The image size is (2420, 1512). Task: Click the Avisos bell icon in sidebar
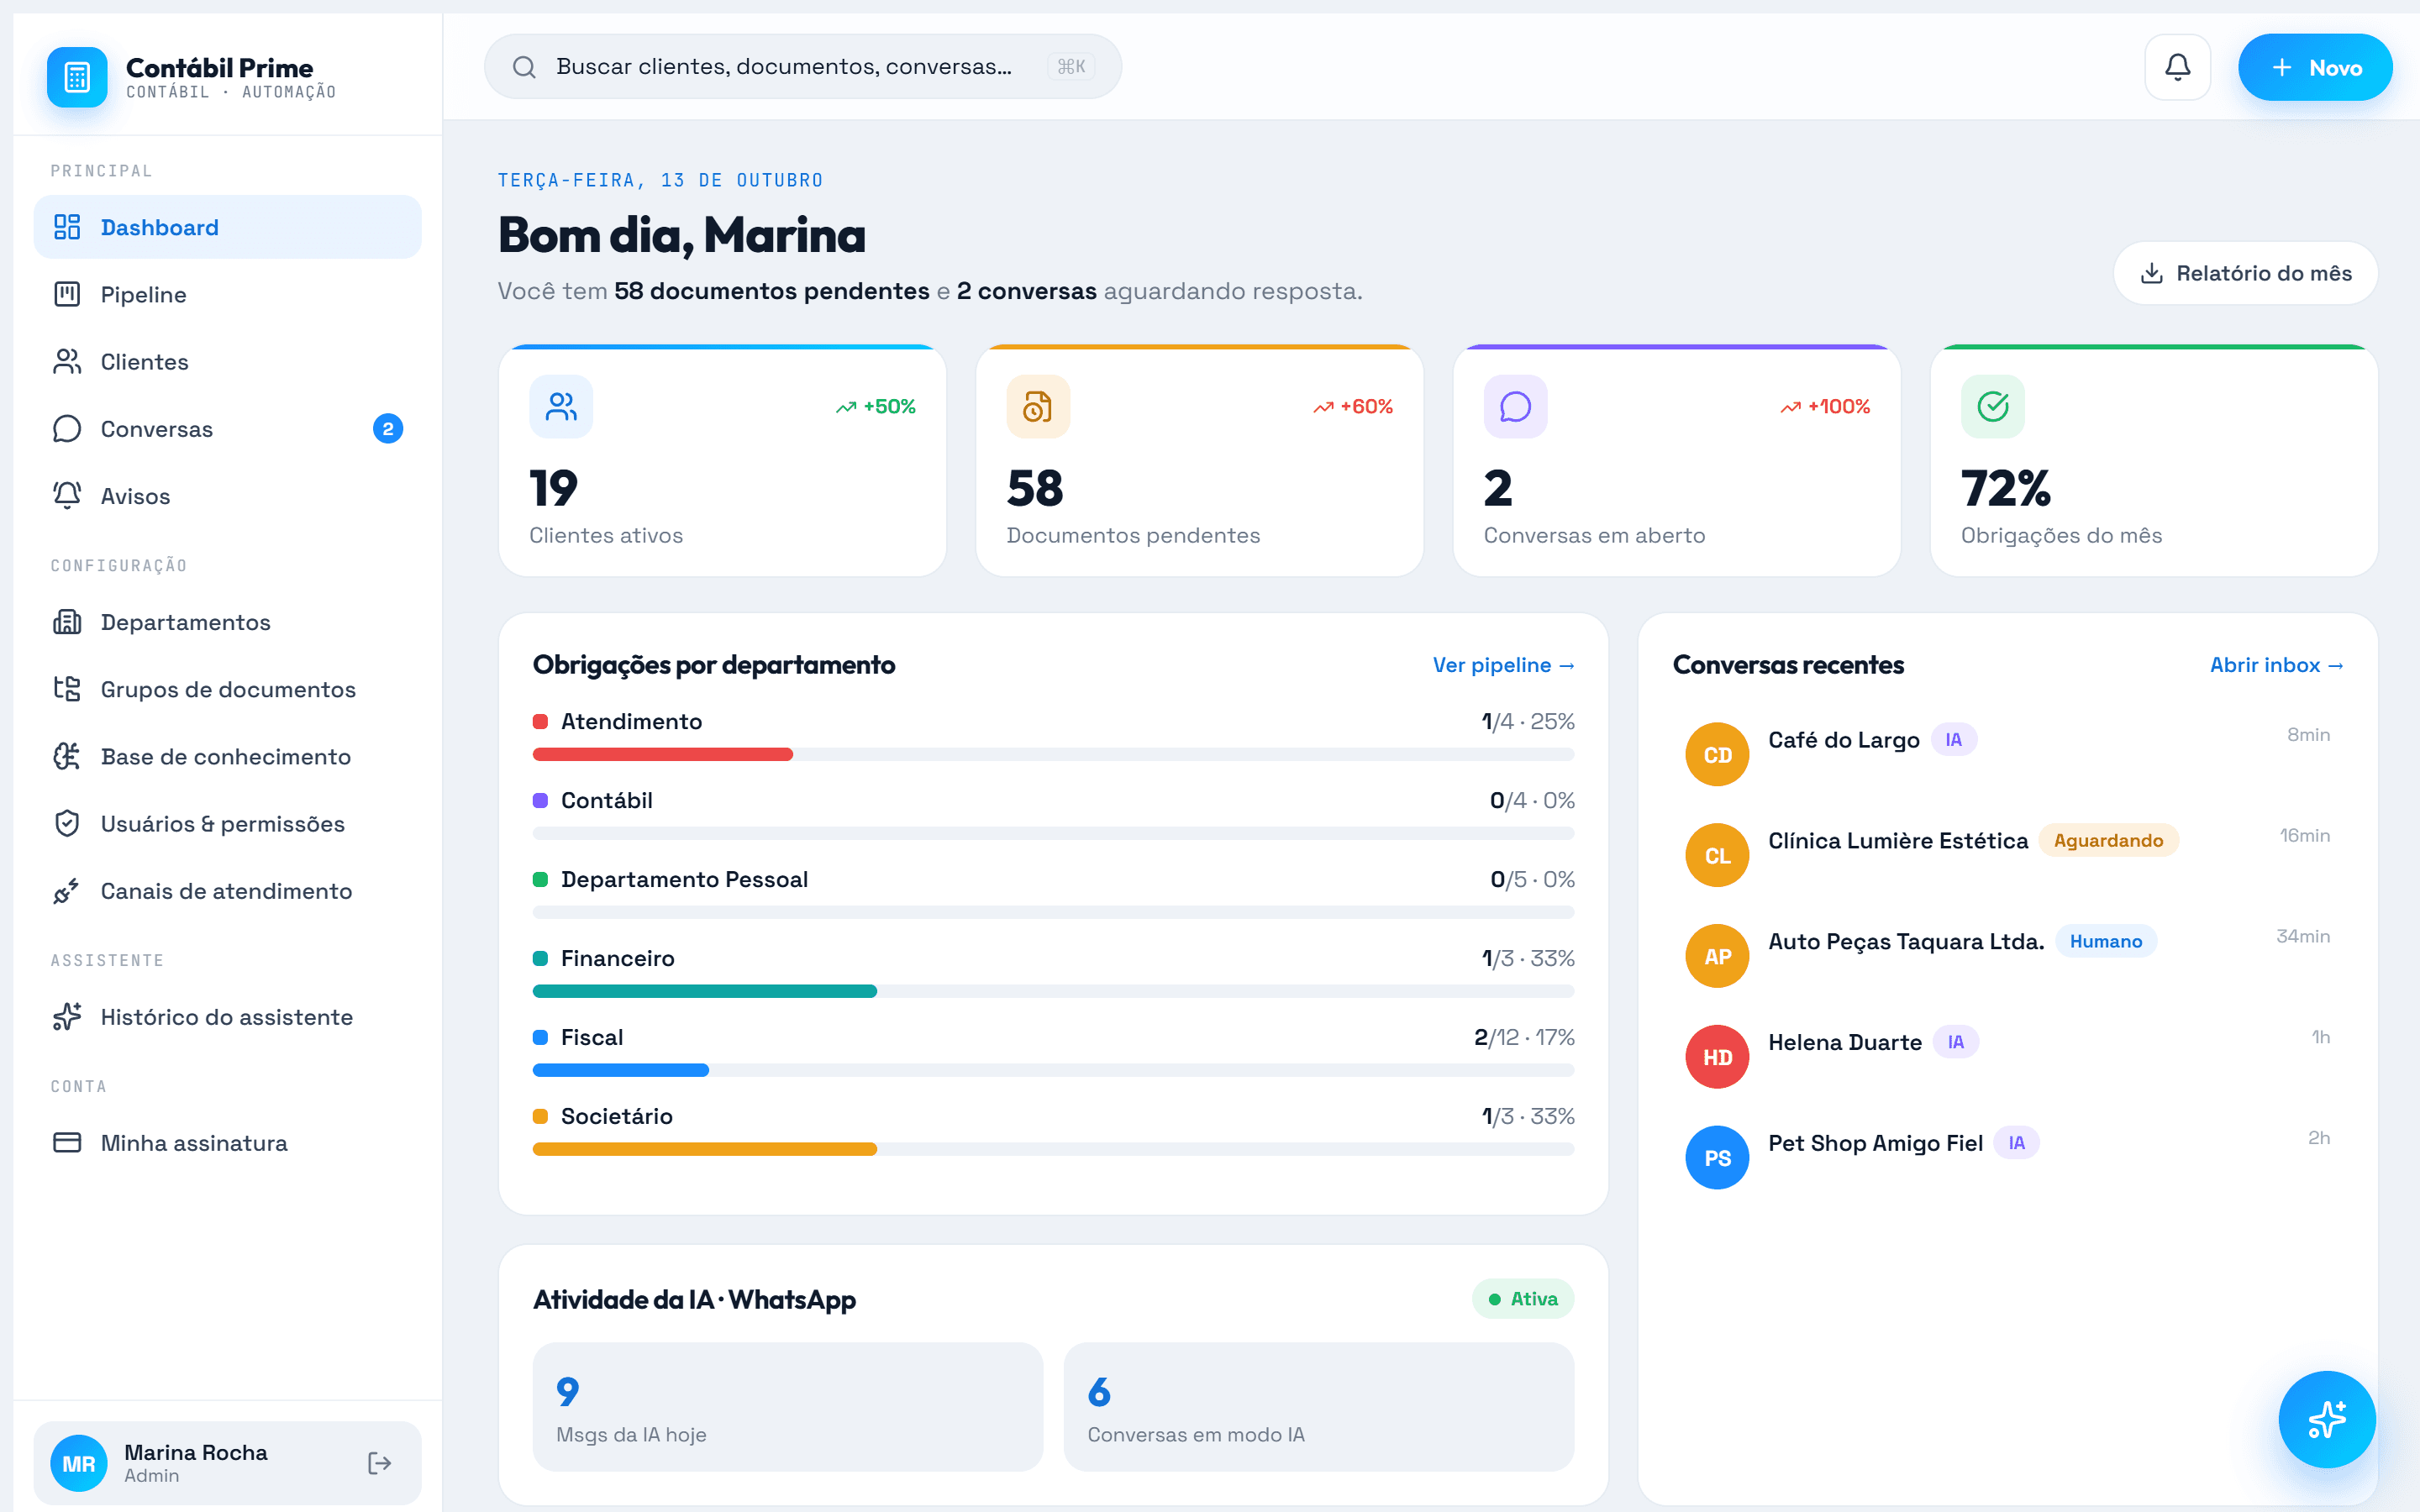click(67, 495)
